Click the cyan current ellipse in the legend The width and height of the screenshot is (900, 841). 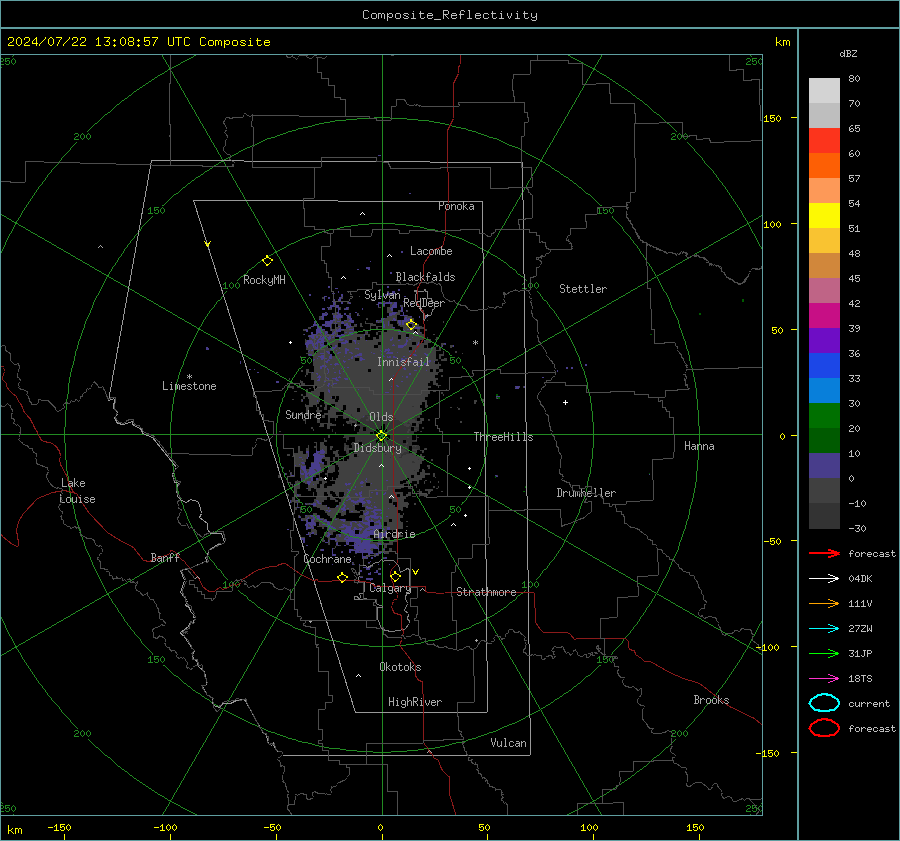pos(824,703)
